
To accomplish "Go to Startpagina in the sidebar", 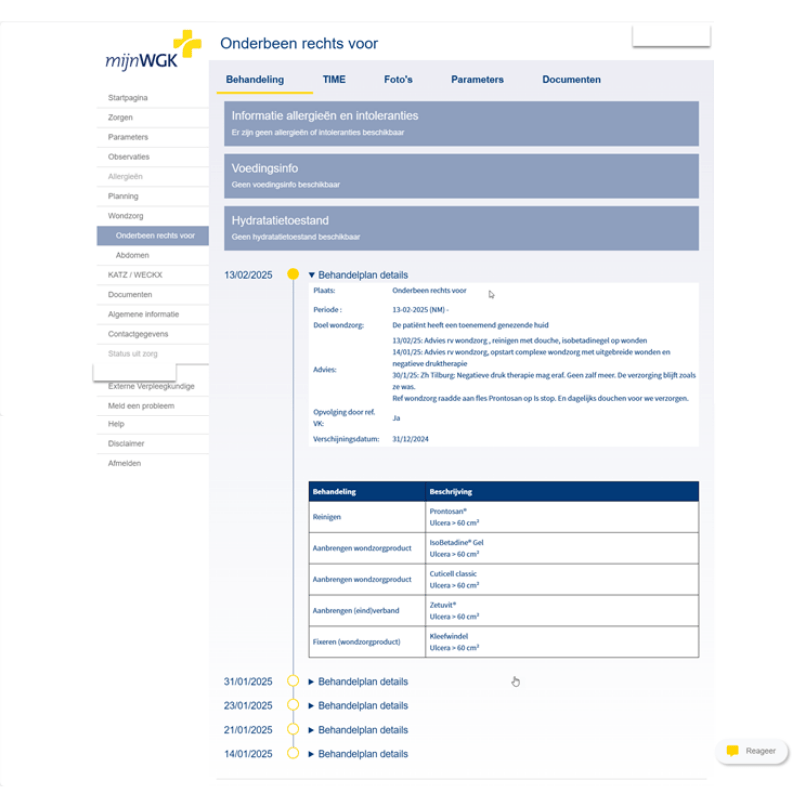I will click(x=153, y=97).
